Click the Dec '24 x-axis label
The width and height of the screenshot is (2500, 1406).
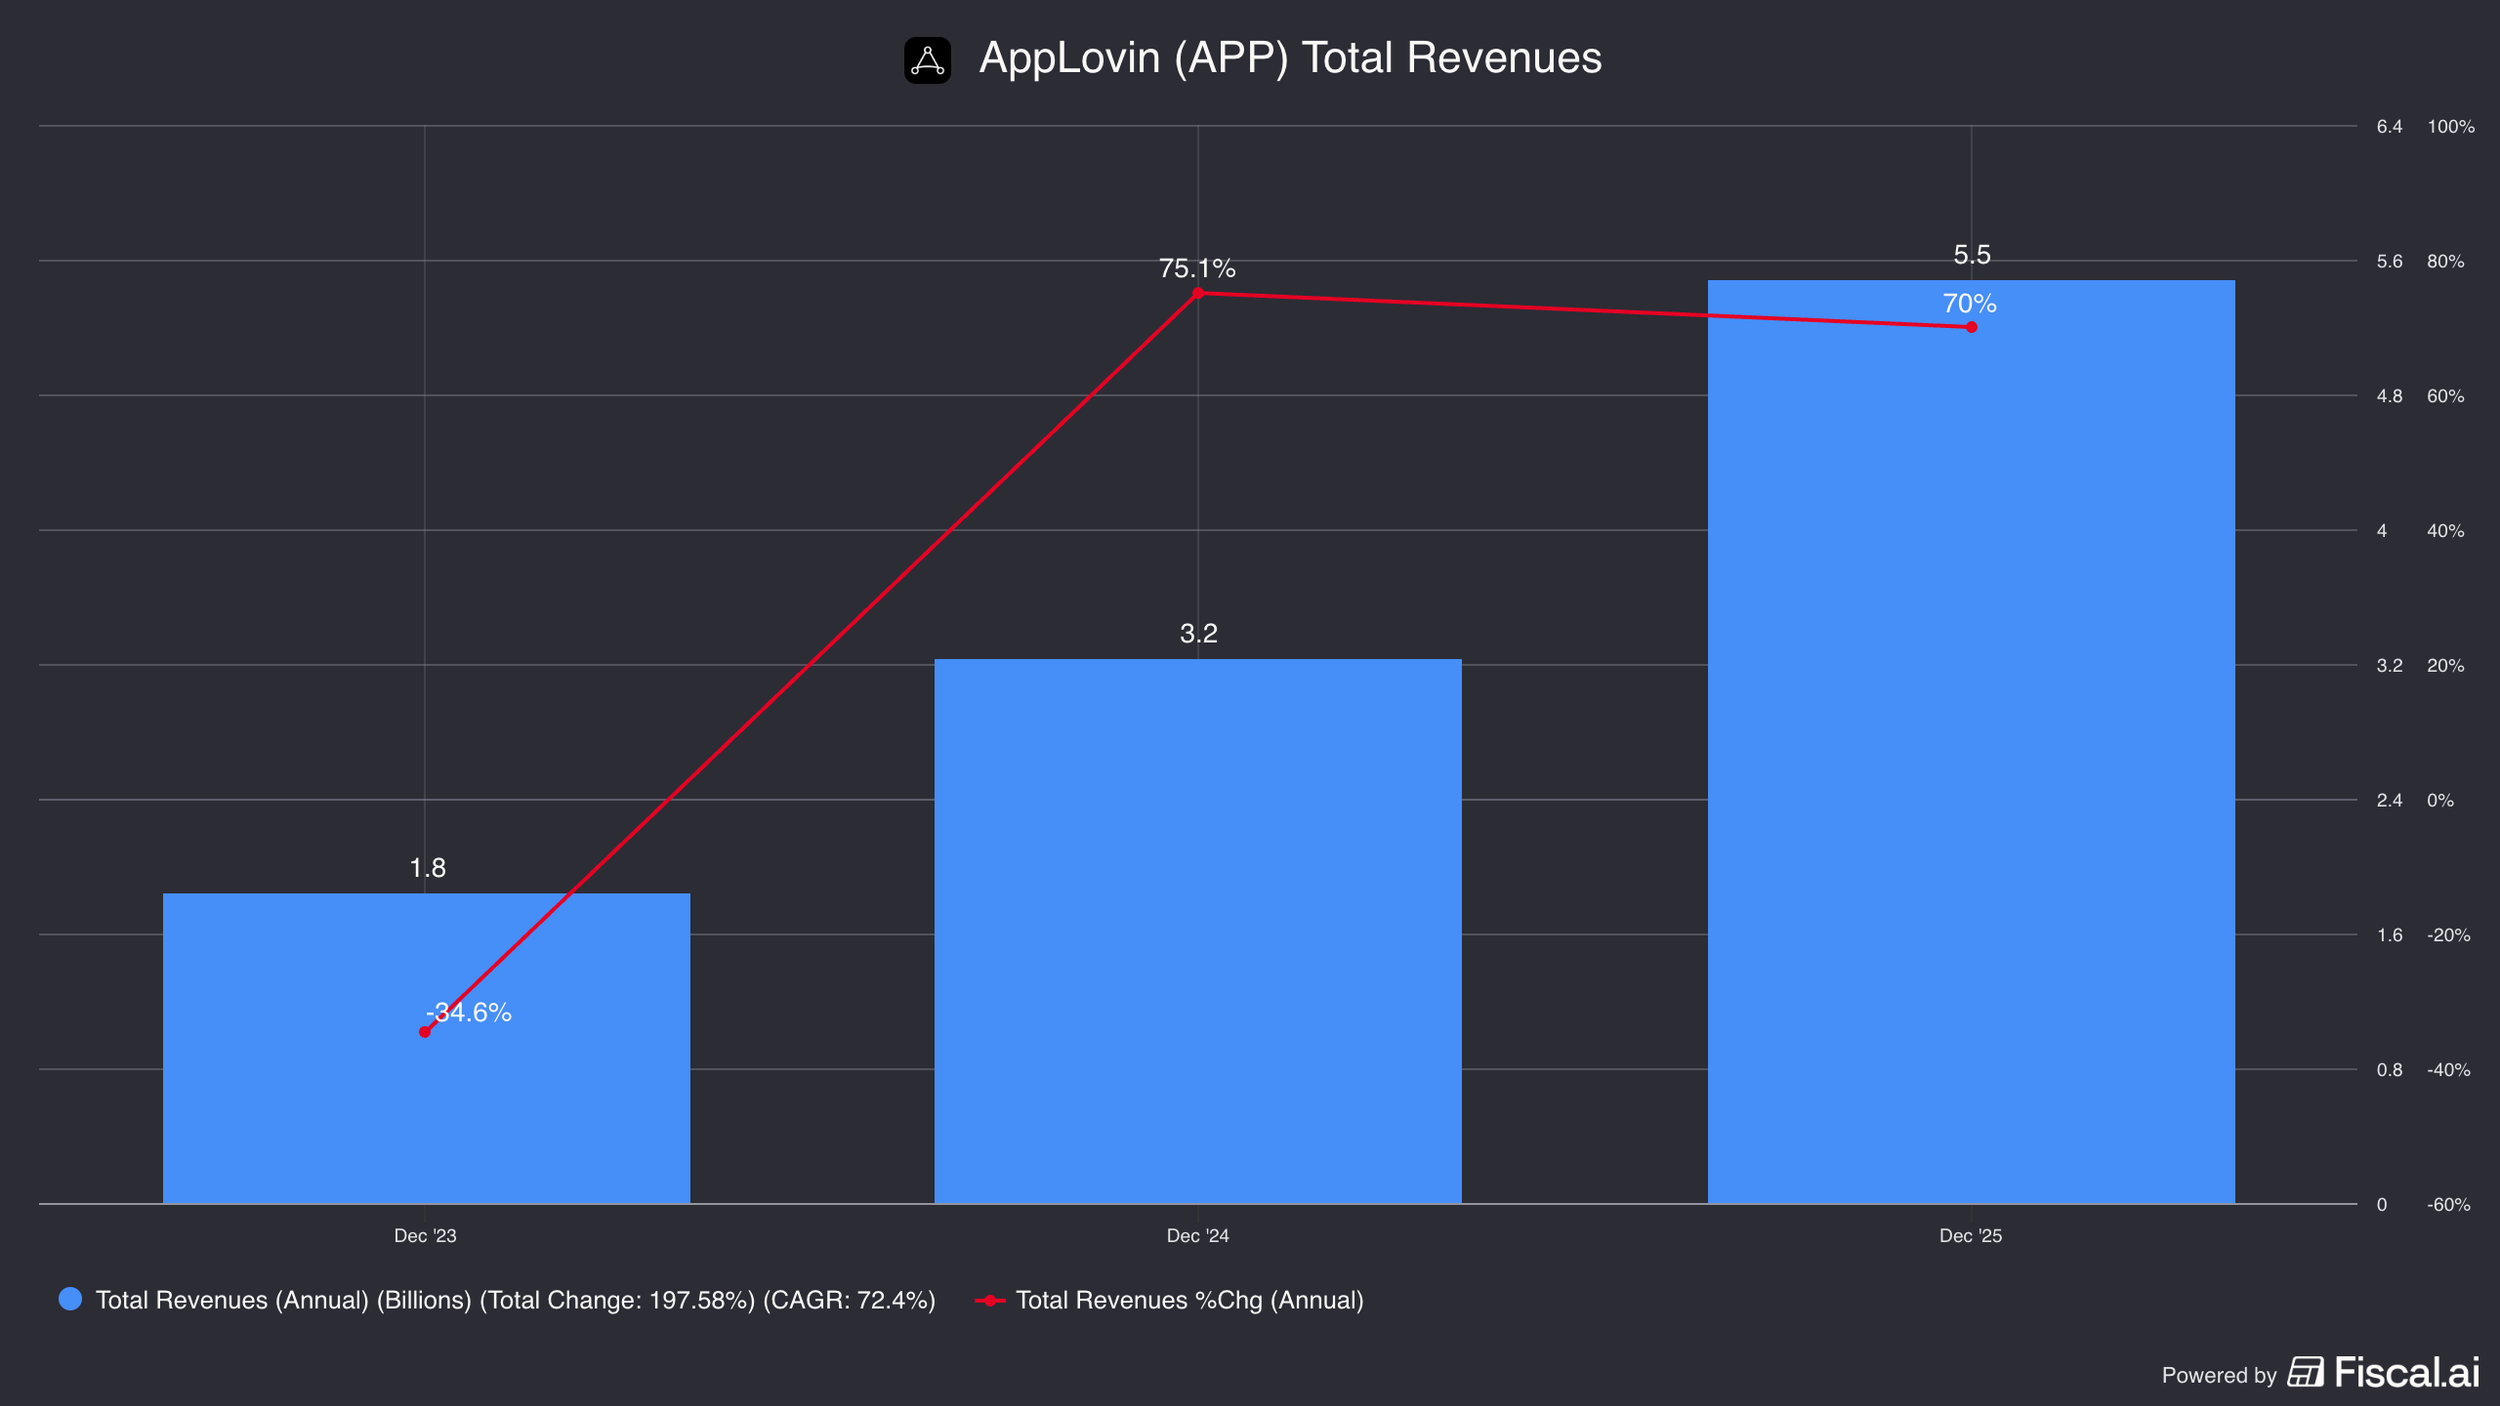[x=1198, y=1236]
